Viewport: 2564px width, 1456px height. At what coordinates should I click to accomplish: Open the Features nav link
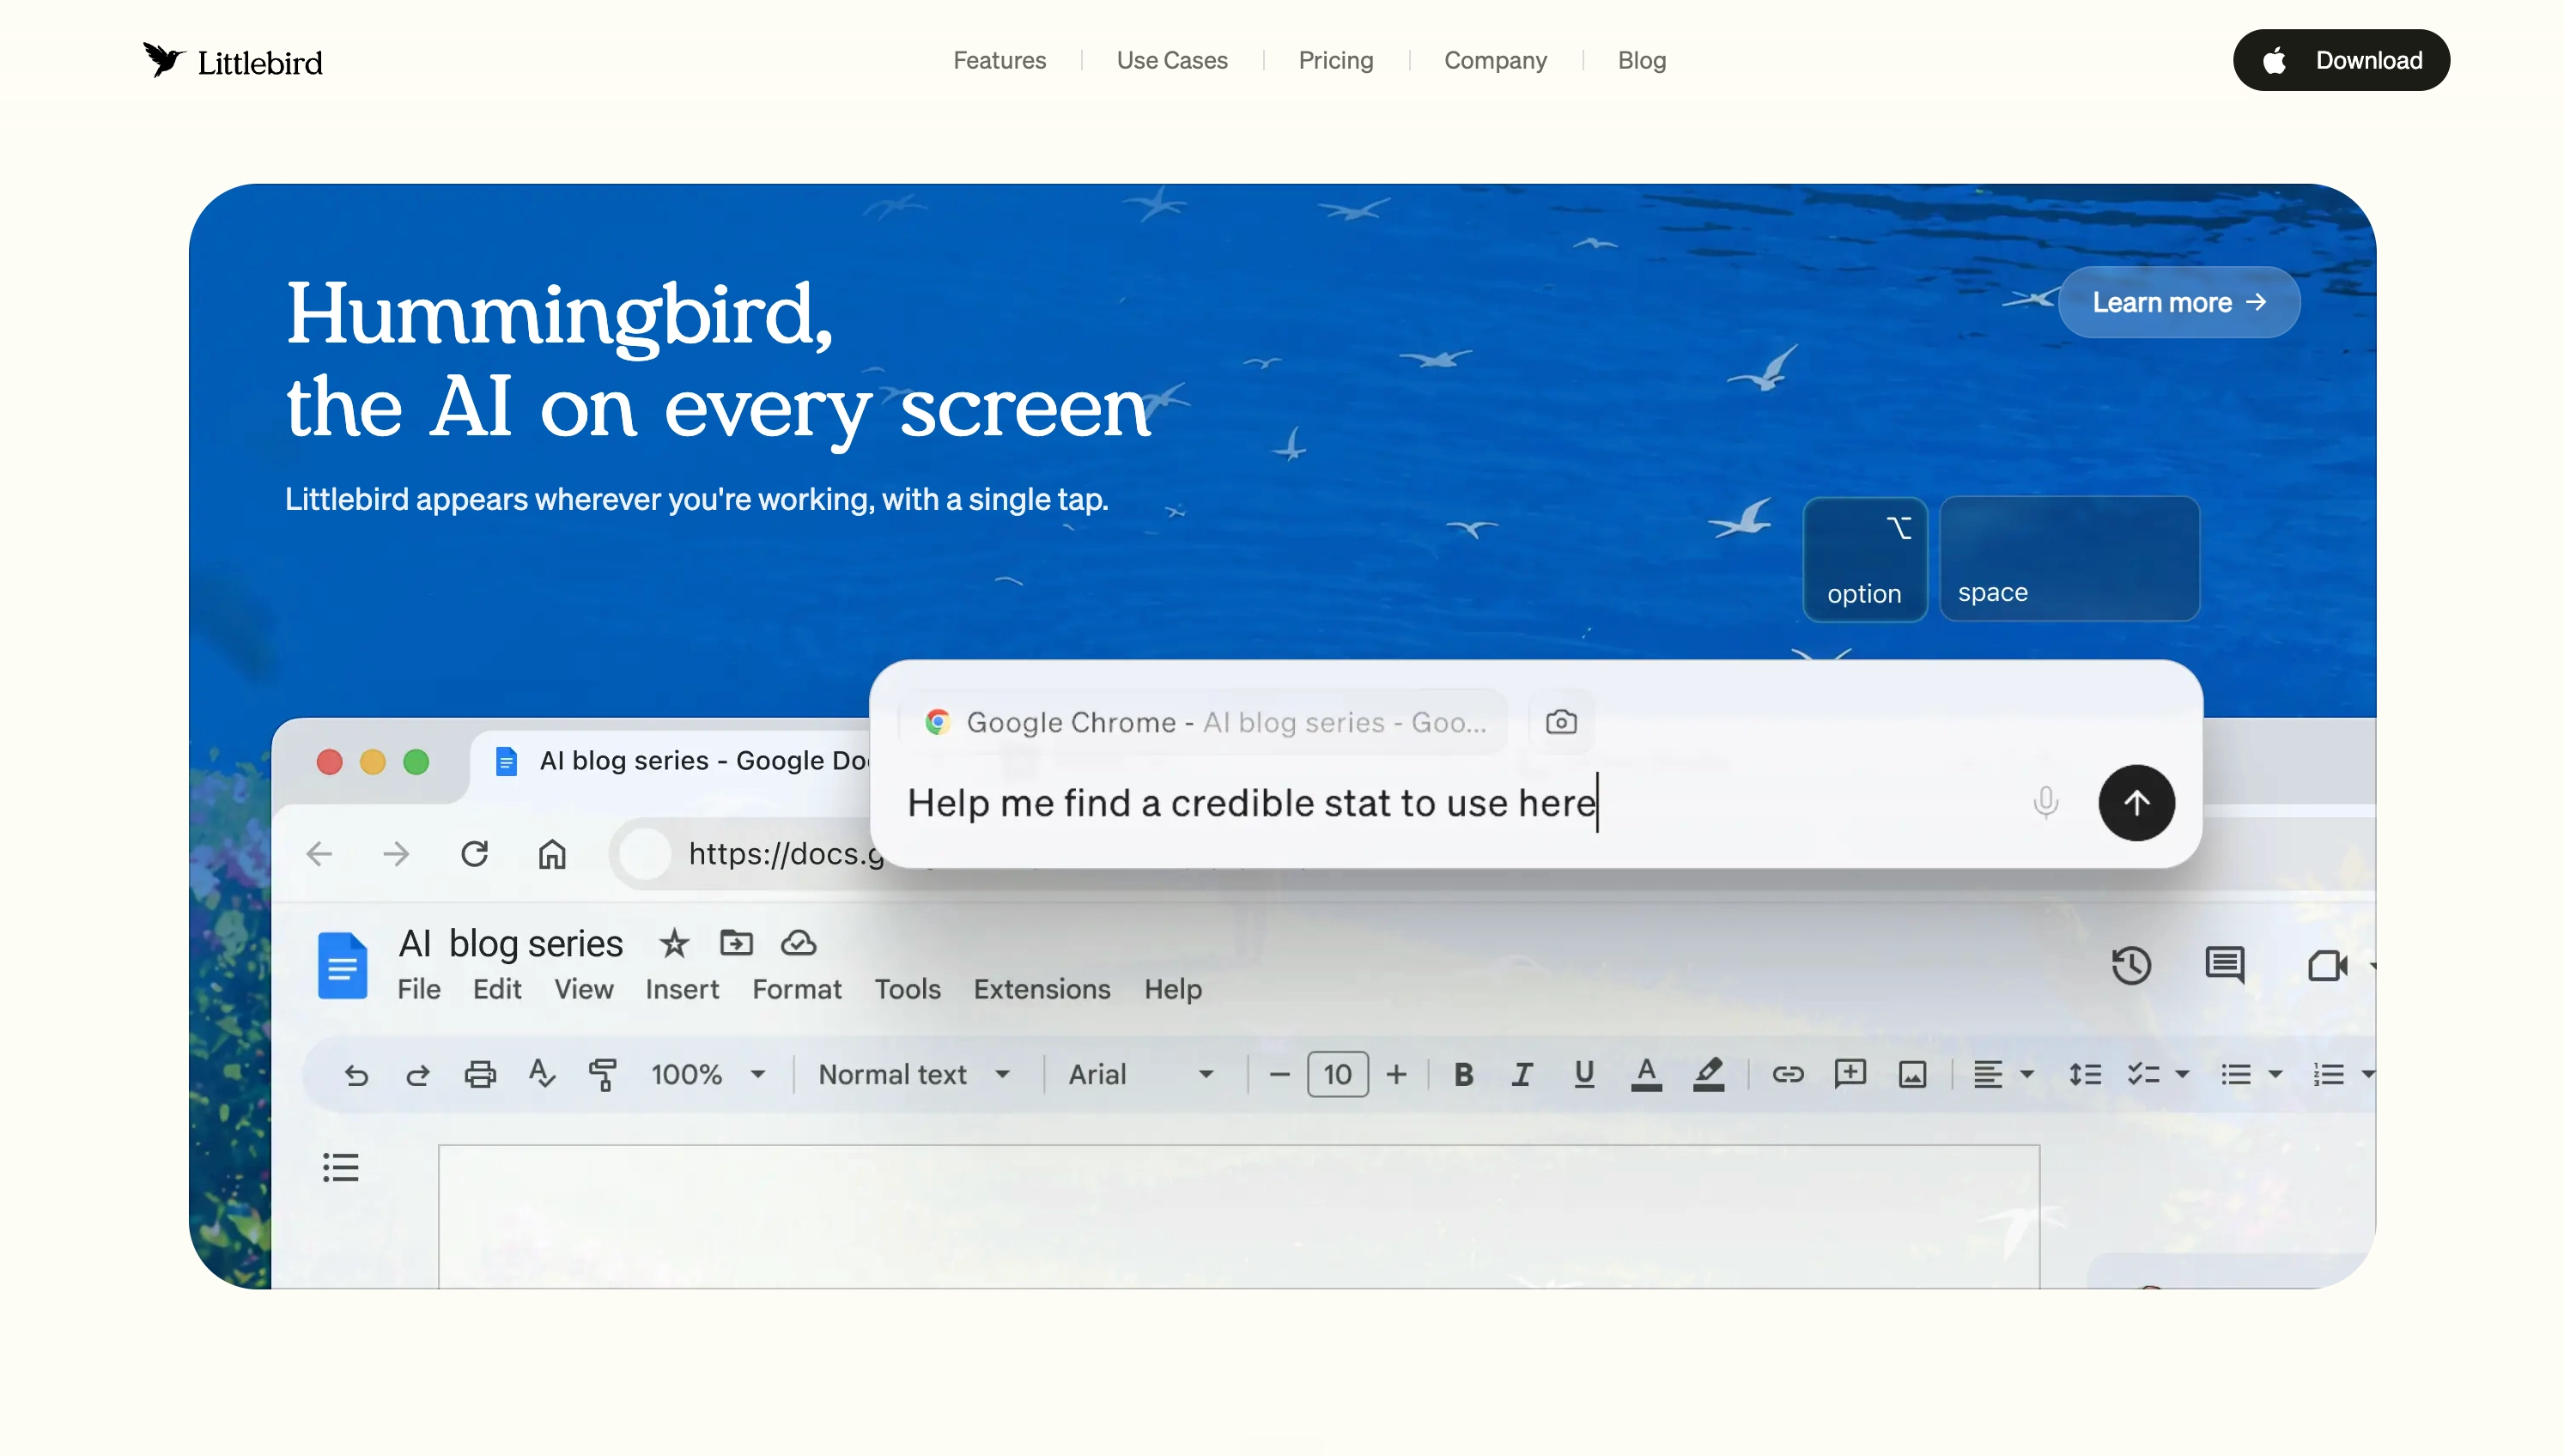(999, 60)
